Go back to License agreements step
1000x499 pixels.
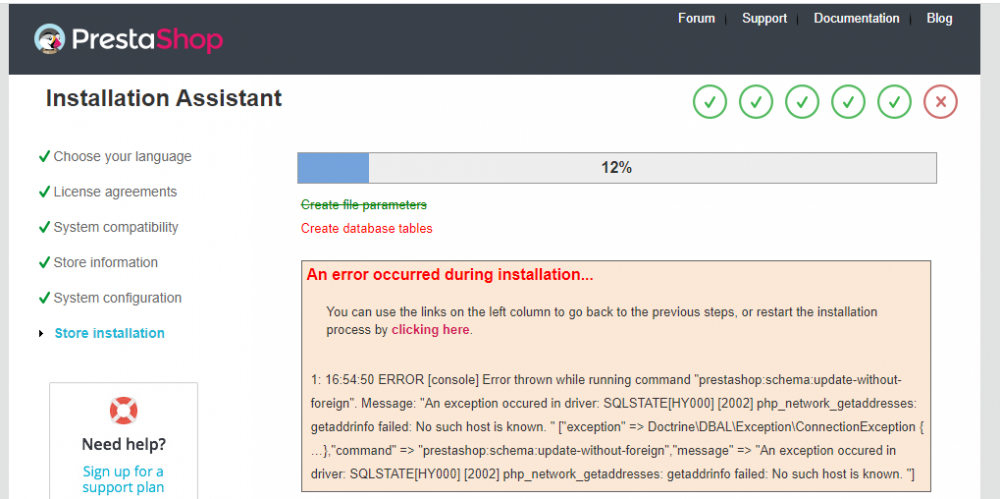(x=115, y=191)
